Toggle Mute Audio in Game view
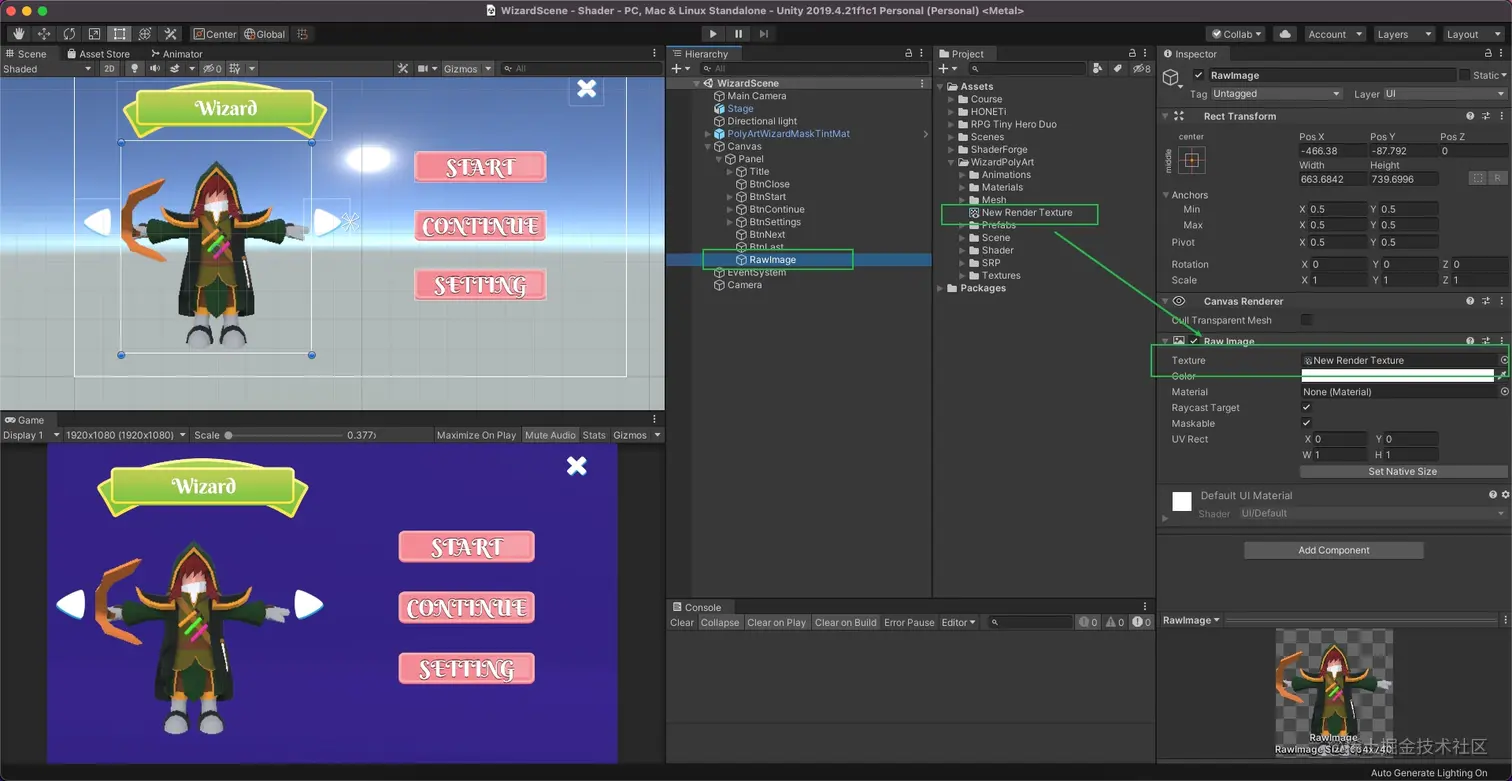1512x781 pixels. (551, 435)
